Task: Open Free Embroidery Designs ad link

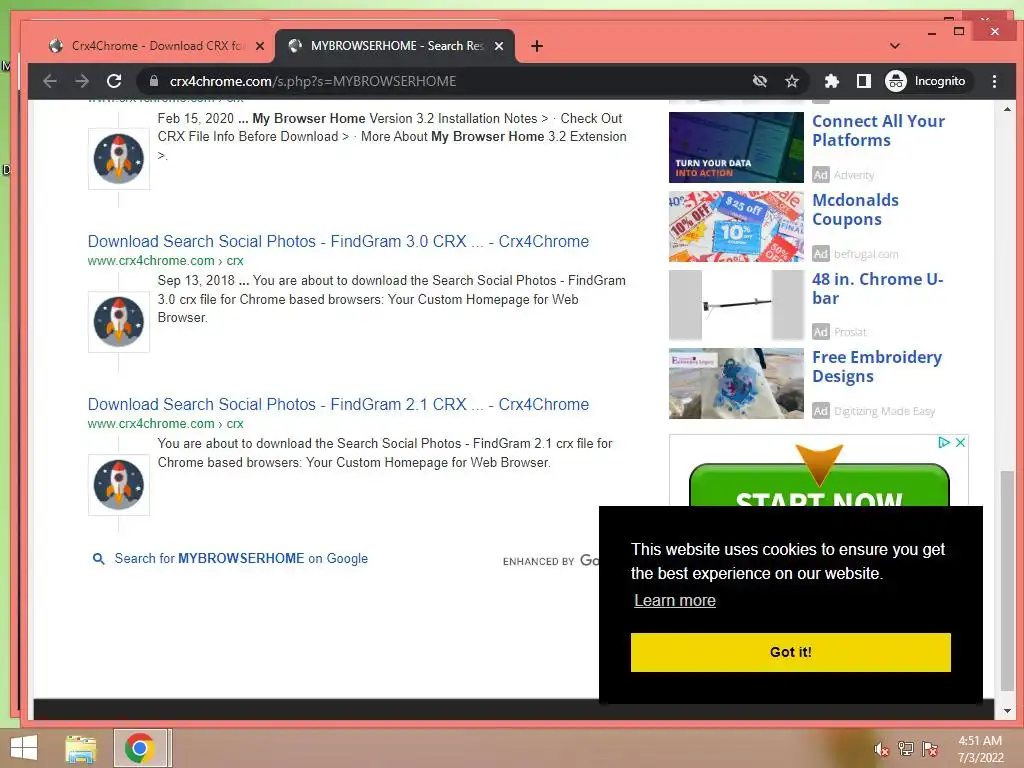Action: (x=876, y=366)
